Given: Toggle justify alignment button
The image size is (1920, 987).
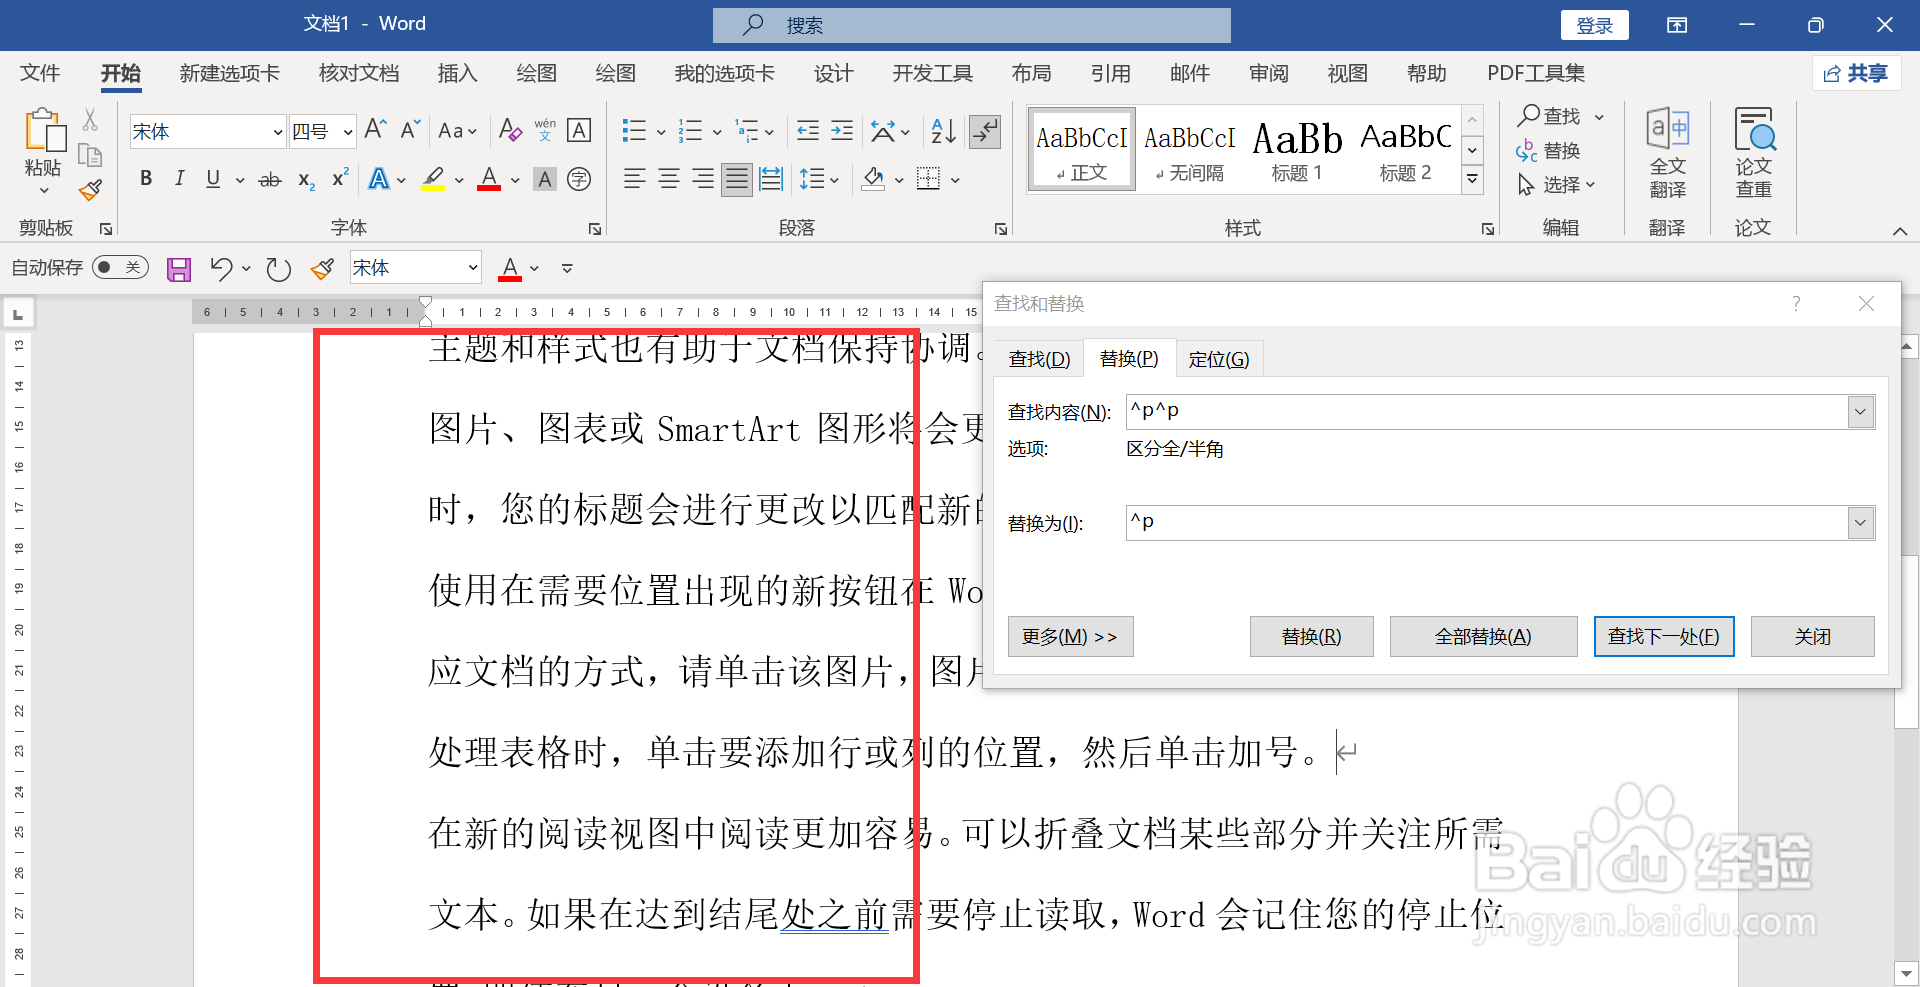Looking at the screenshot, I should click(737, 179).
